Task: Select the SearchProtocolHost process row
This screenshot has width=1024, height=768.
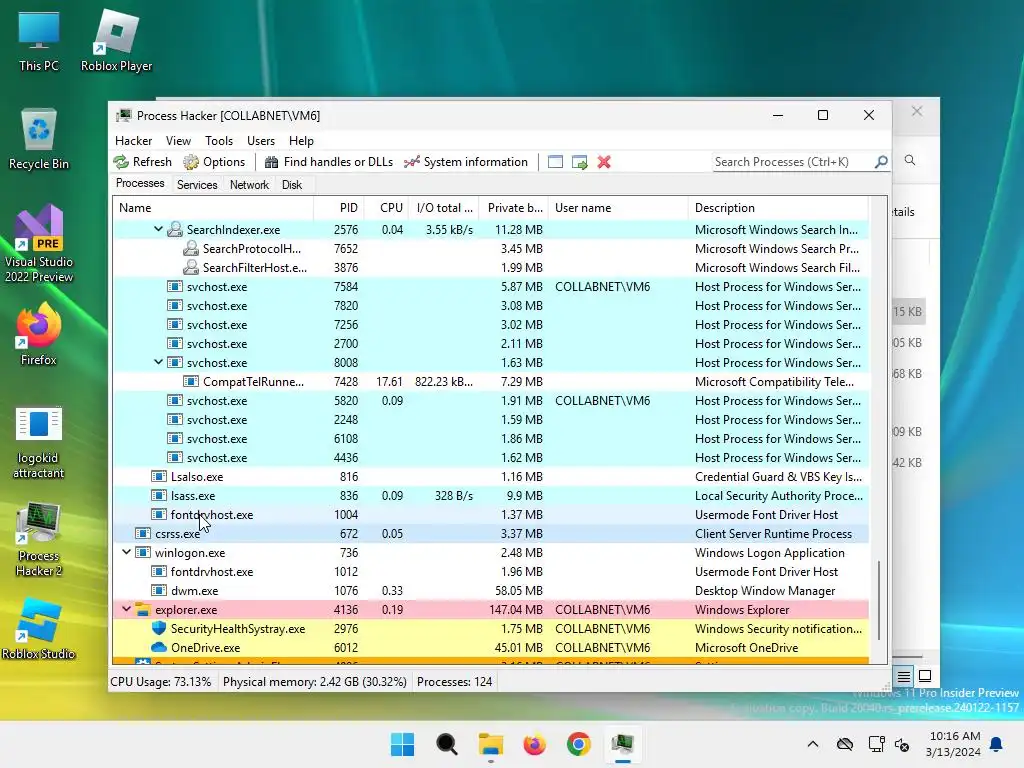Action: tap(491, 249)
